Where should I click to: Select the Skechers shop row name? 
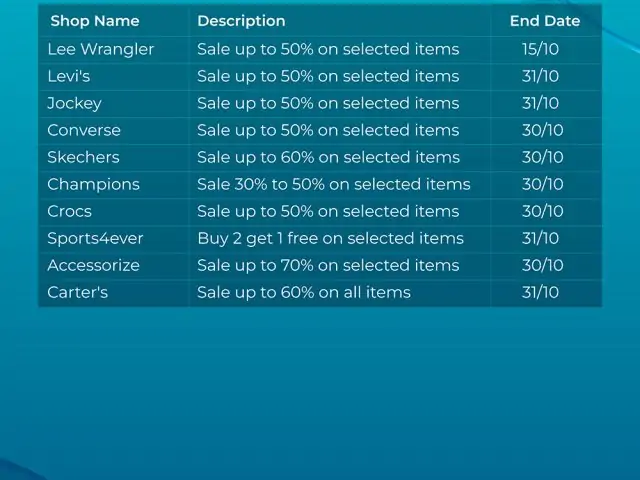83,157
